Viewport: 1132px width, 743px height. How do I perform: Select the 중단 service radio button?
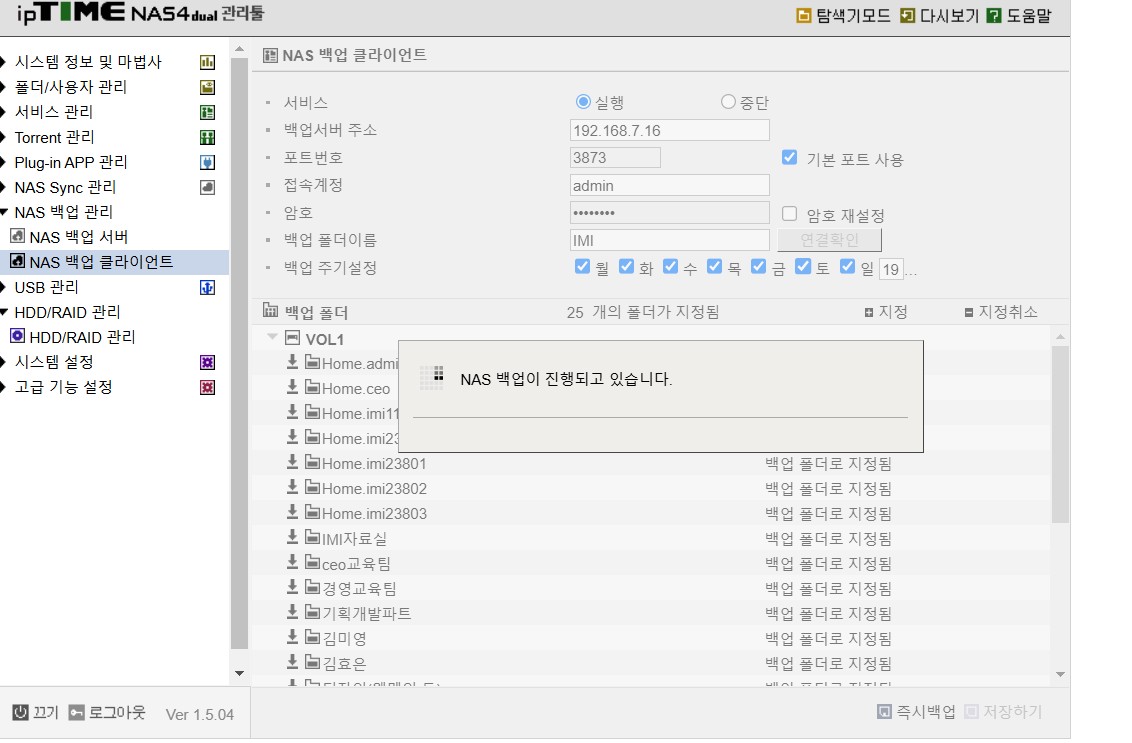tap(728, 102)
